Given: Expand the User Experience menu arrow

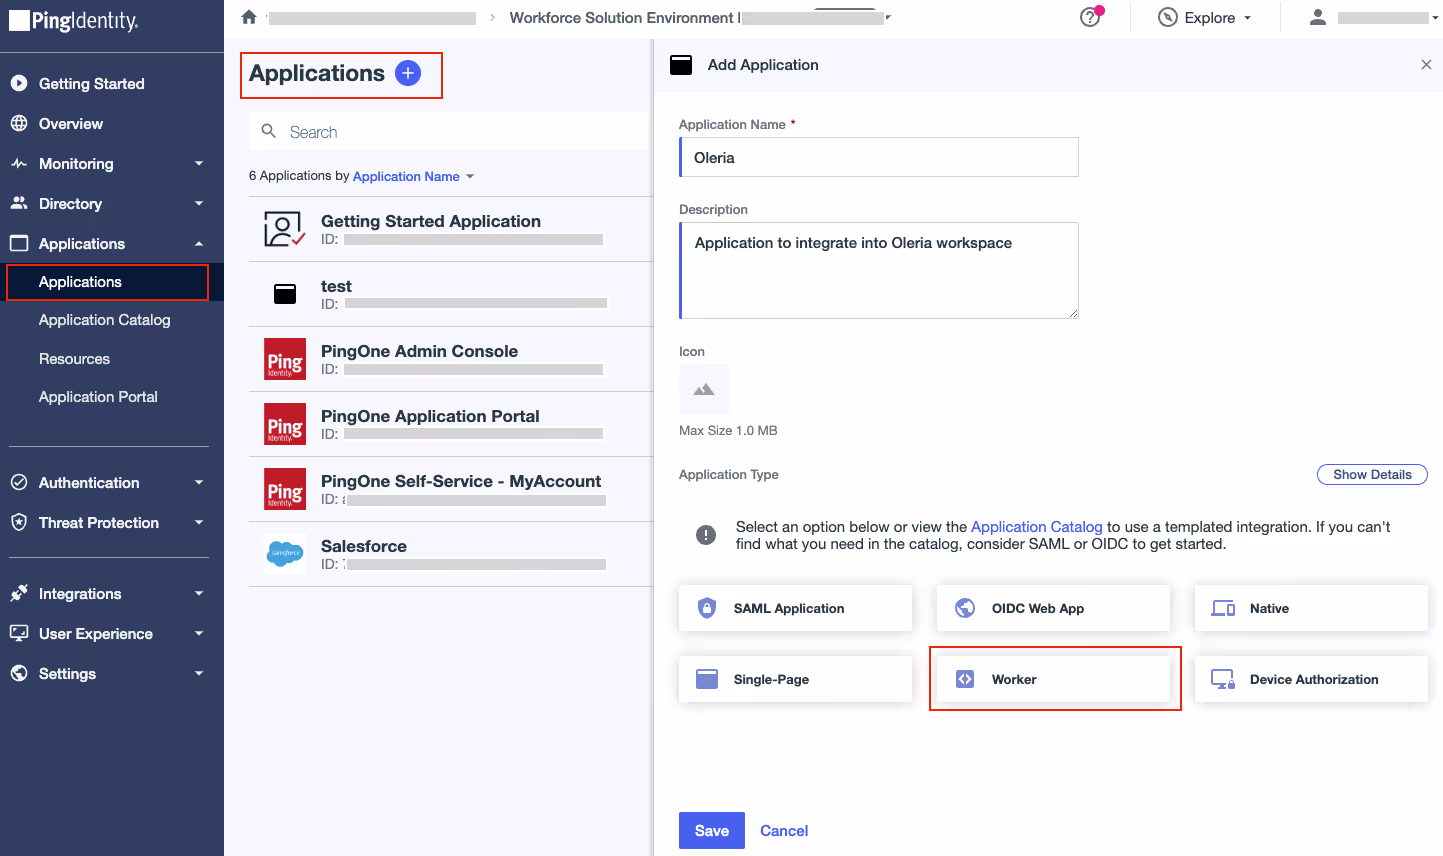Looking at the screenshot, I should 199,633.
